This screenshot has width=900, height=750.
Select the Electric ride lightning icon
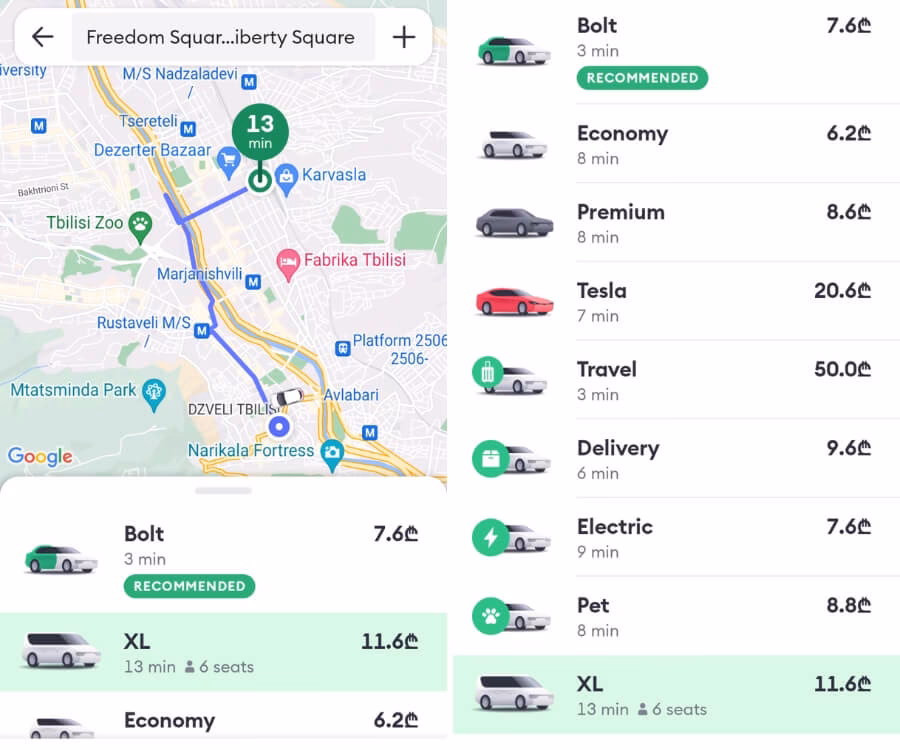tap(491, 539)
